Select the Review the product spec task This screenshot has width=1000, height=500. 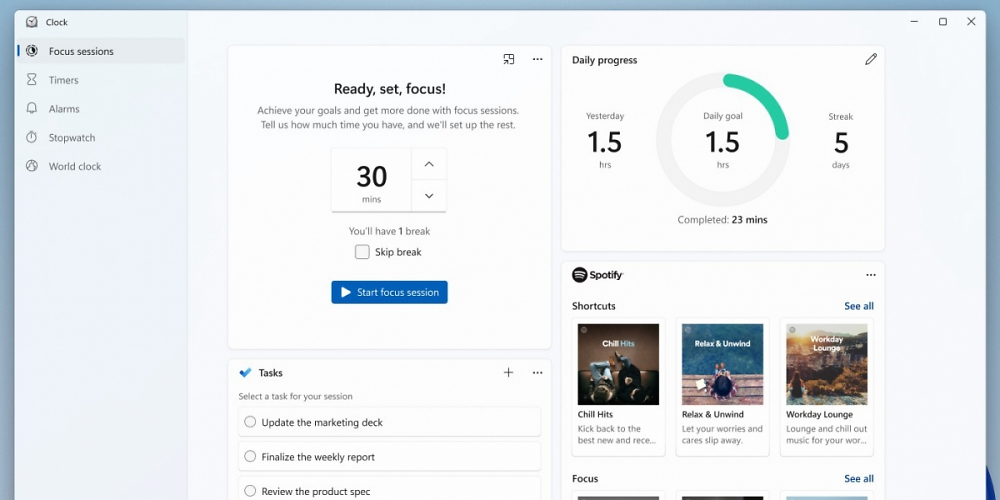(x=390, y=489)
